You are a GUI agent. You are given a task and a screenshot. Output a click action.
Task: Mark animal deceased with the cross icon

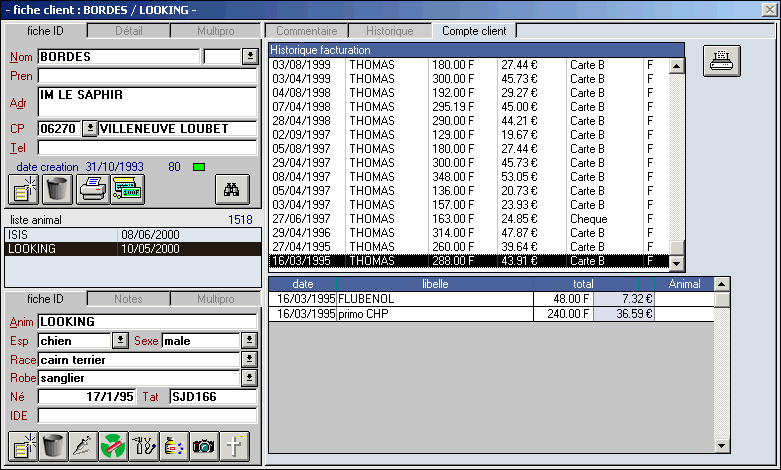click(x=234, y=446)
